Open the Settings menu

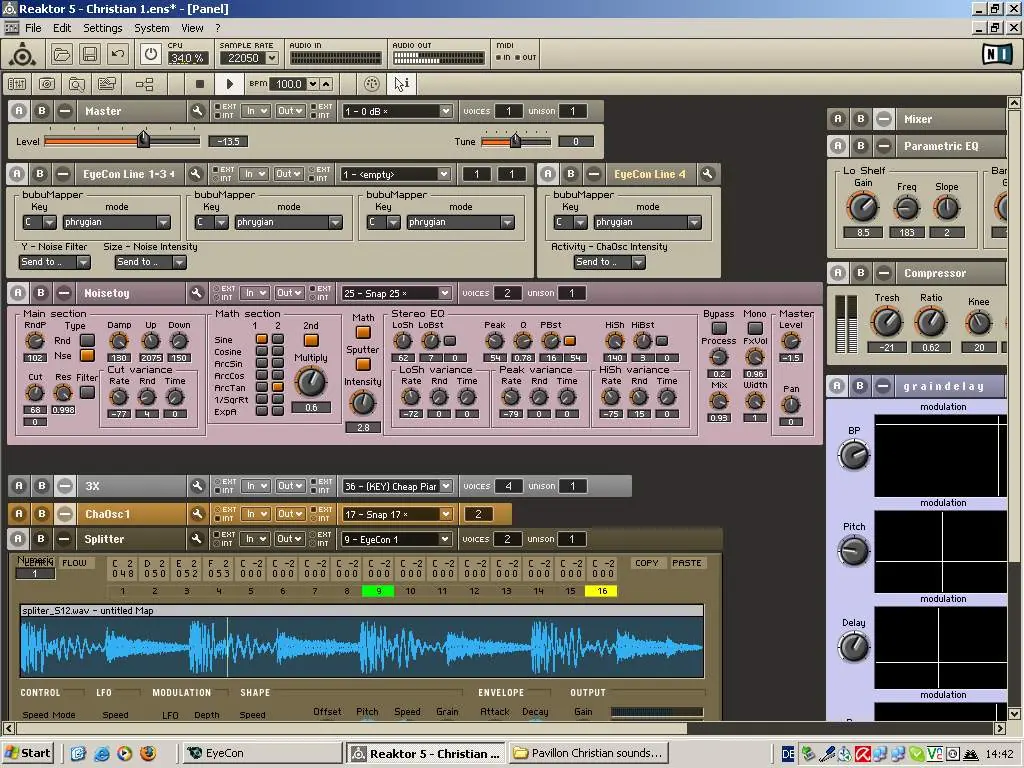pos(103,28)
